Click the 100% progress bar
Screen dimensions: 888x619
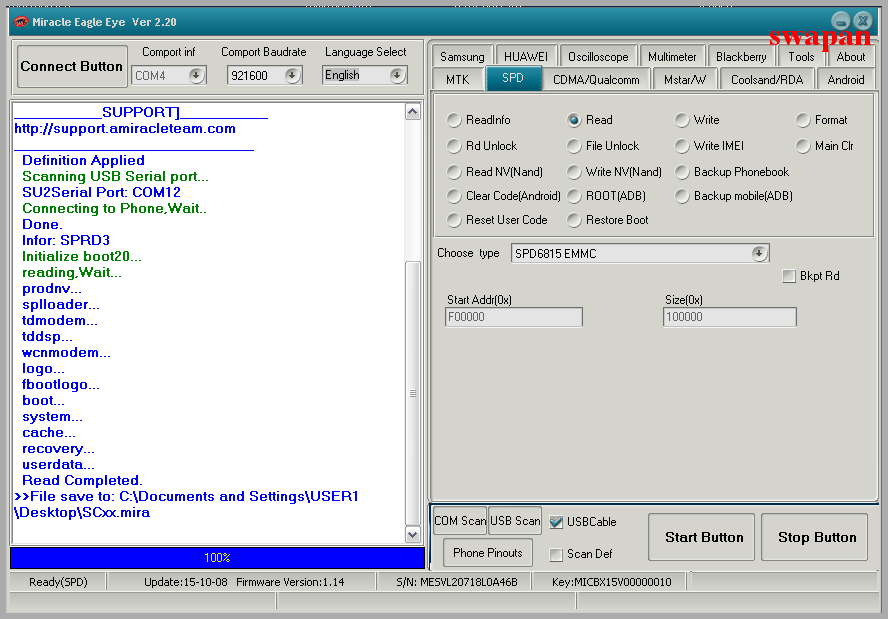point(217,558)
